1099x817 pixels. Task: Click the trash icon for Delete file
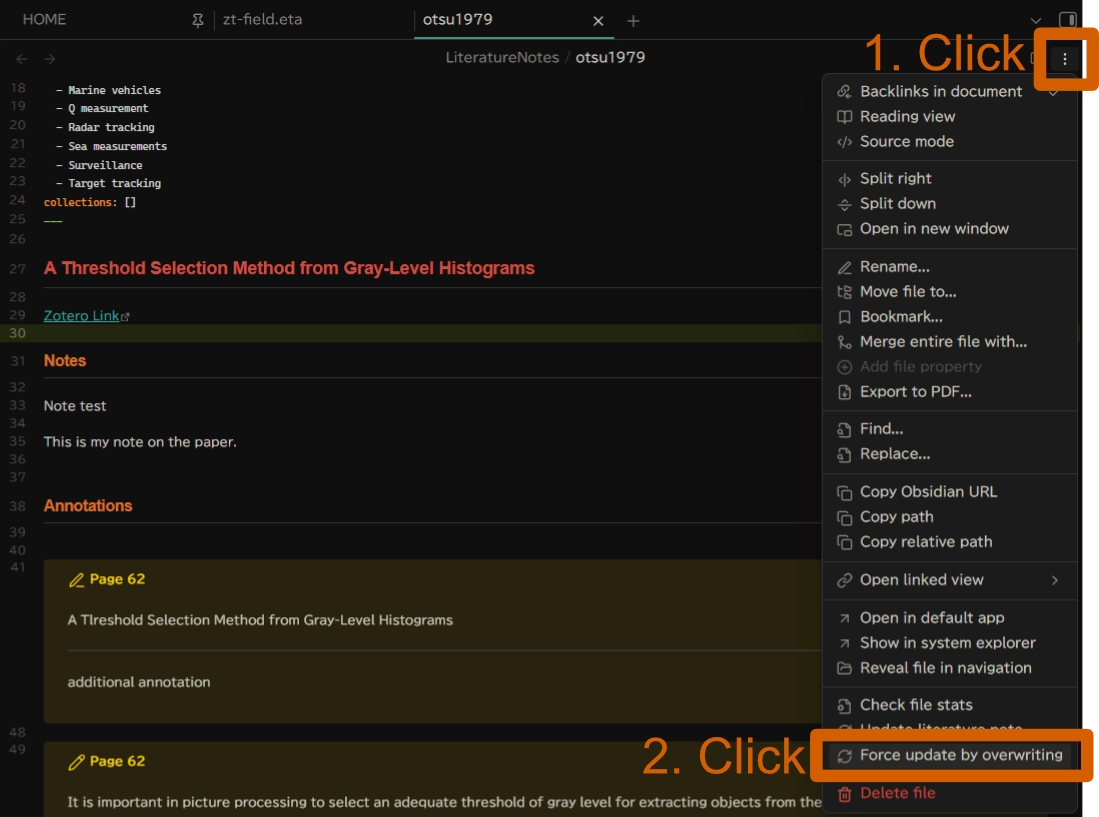[x=844, y=793]
